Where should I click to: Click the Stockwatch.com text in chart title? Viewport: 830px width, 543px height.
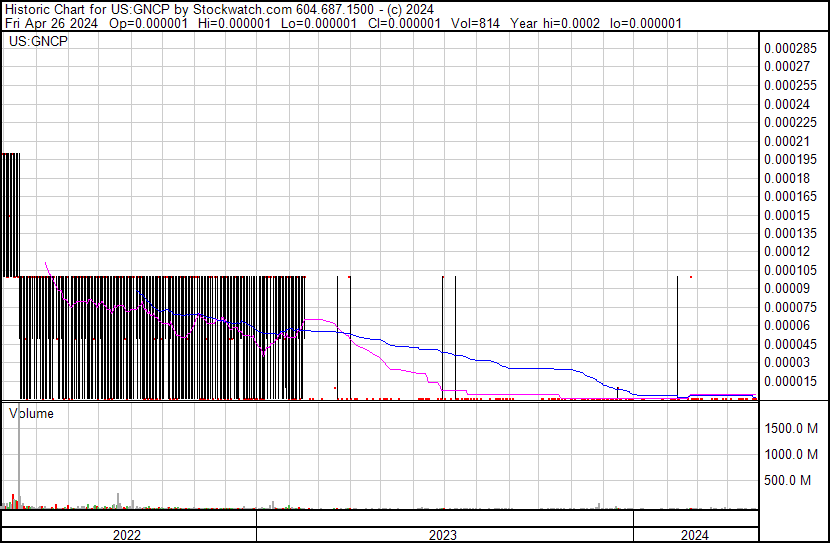242,10
